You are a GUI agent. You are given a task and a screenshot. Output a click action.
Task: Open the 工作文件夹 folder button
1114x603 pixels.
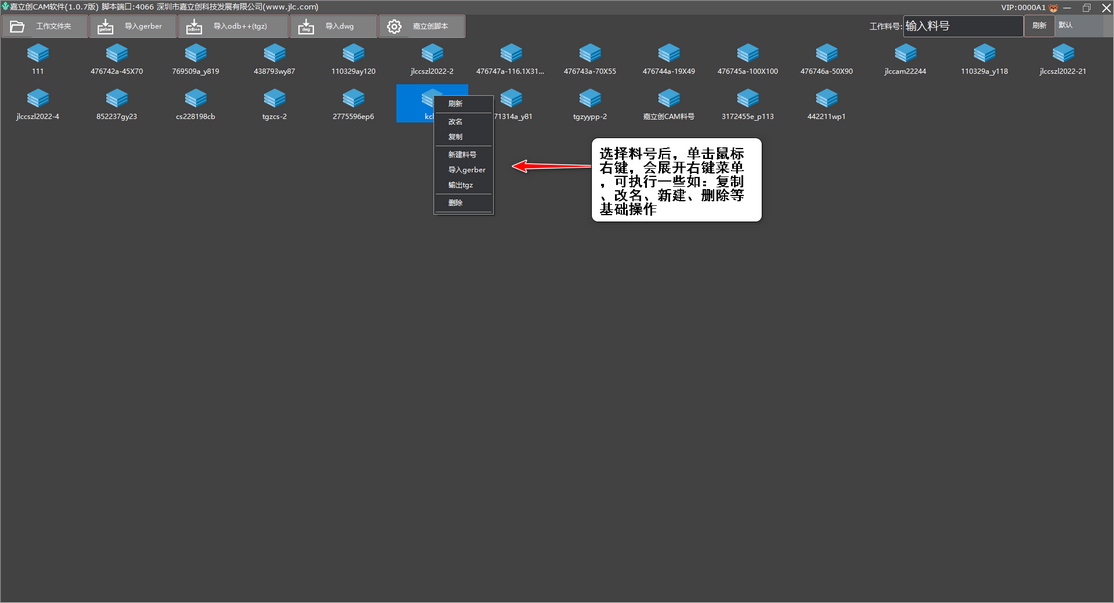45,26
